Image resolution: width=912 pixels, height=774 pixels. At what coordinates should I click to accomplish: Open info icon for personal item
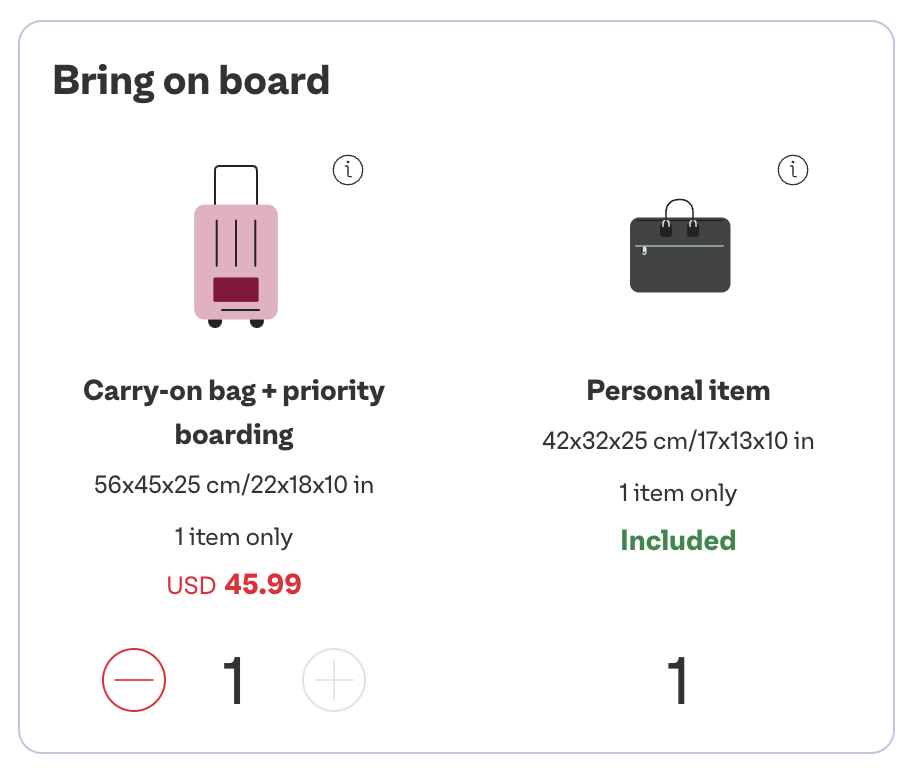(793, 170)
